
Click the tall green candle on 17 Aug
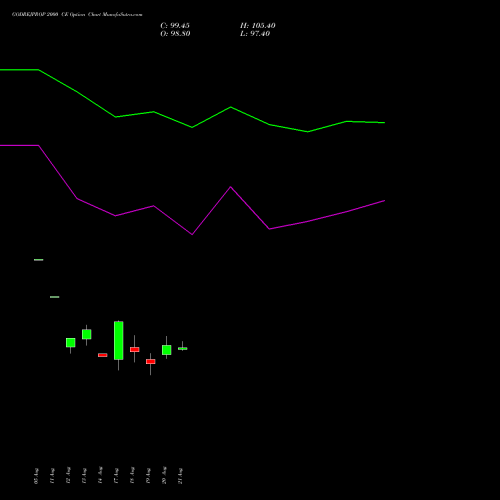tap(119, 340)
